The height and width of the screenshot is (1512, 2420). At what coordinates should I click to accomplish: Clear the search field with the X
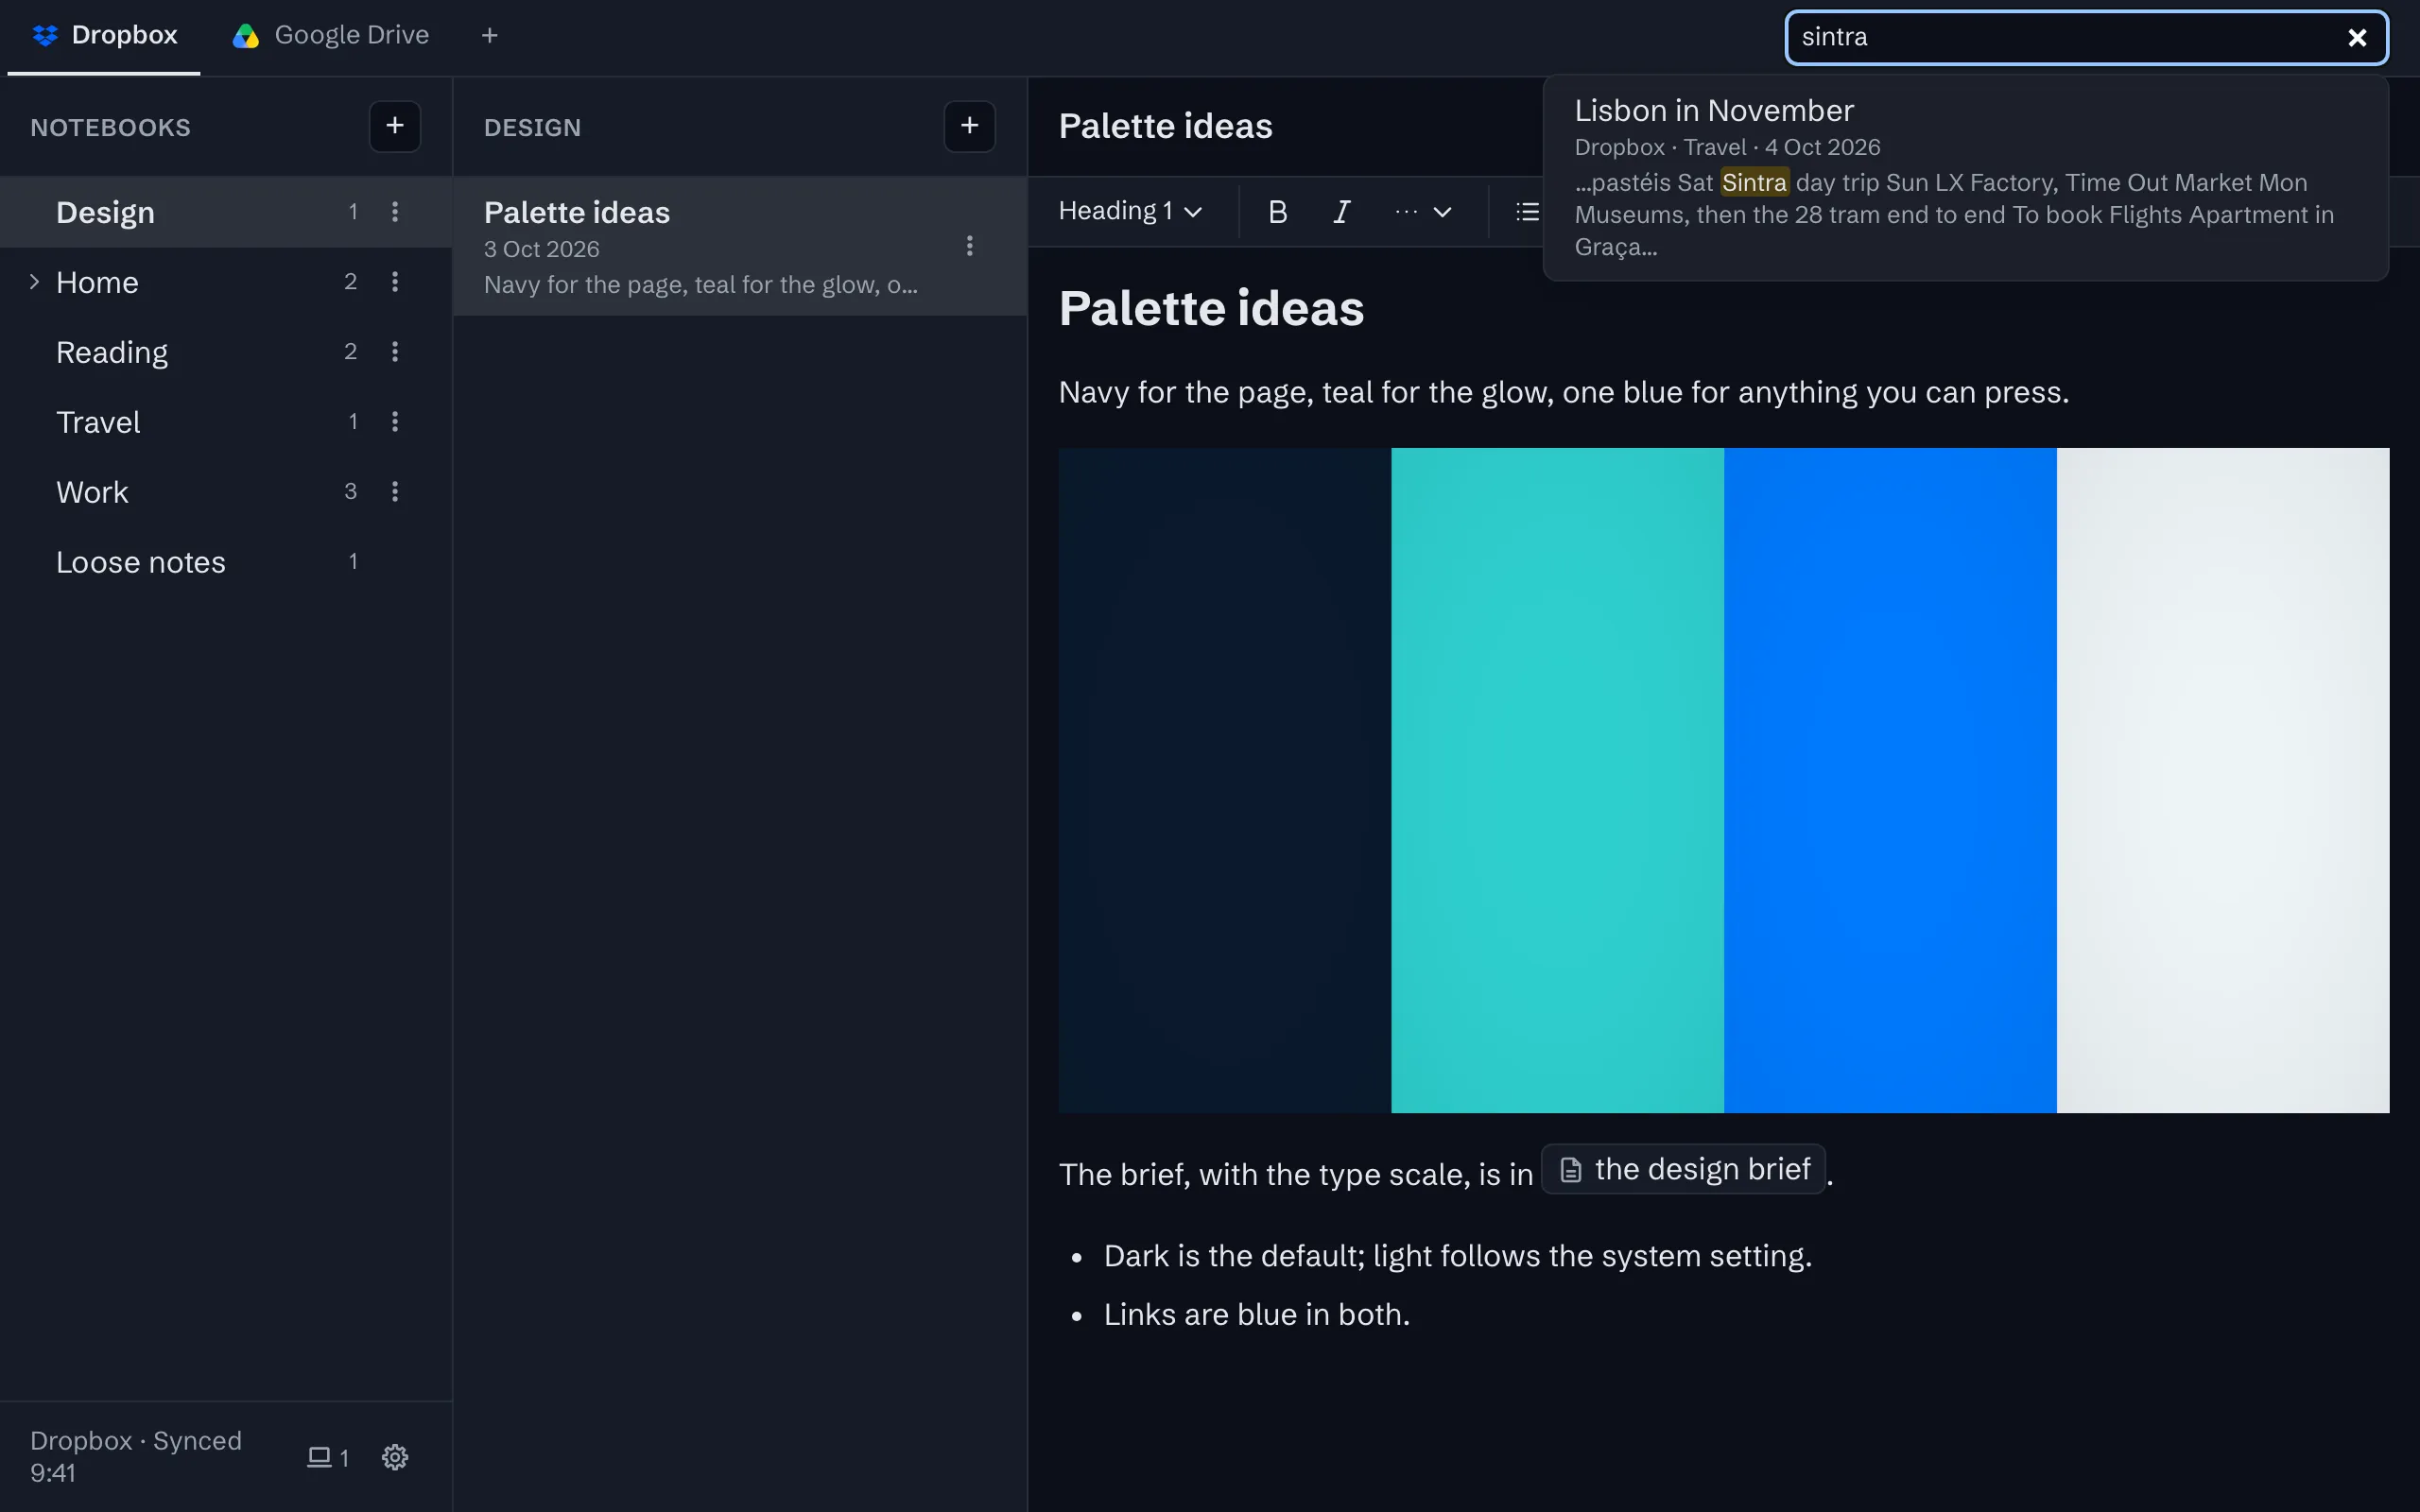2357,38
